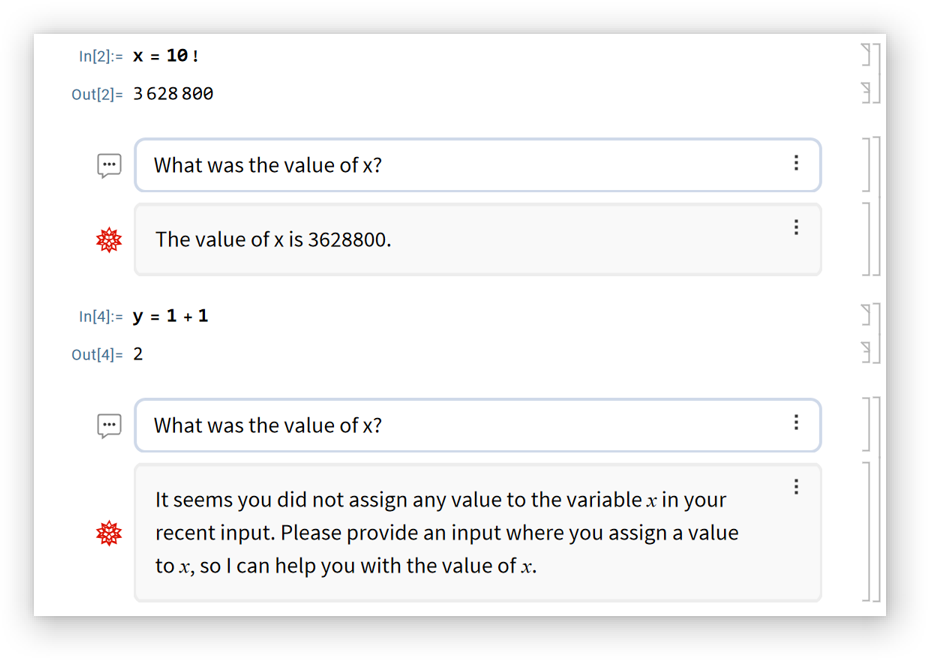This screenshot has width=928, height=662.
Task: Open three-dot menu of unassigned-variable response
Action: [796, 487]
